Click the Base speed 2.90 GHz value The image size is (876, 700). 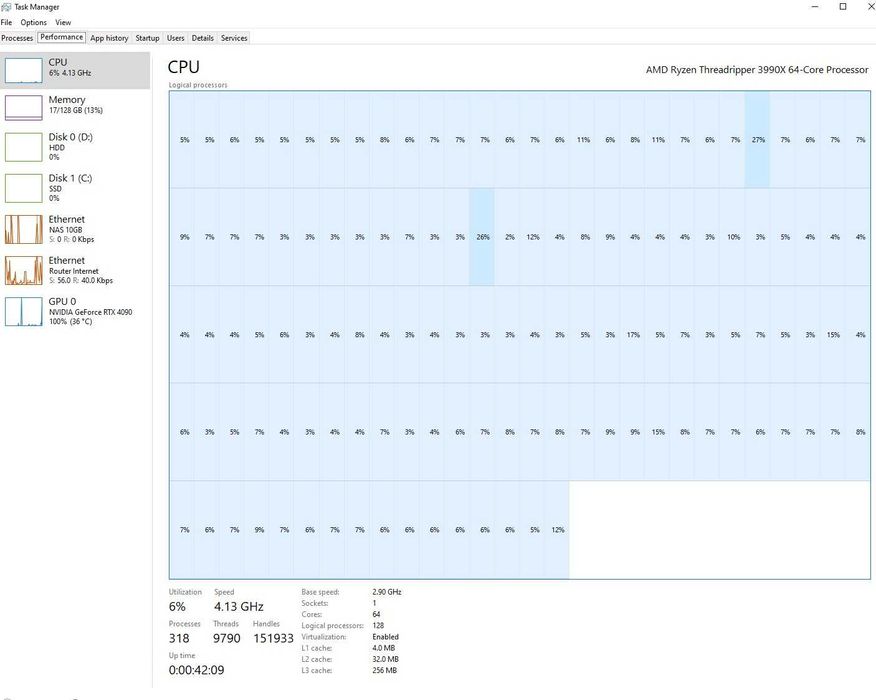coord(387,592)
